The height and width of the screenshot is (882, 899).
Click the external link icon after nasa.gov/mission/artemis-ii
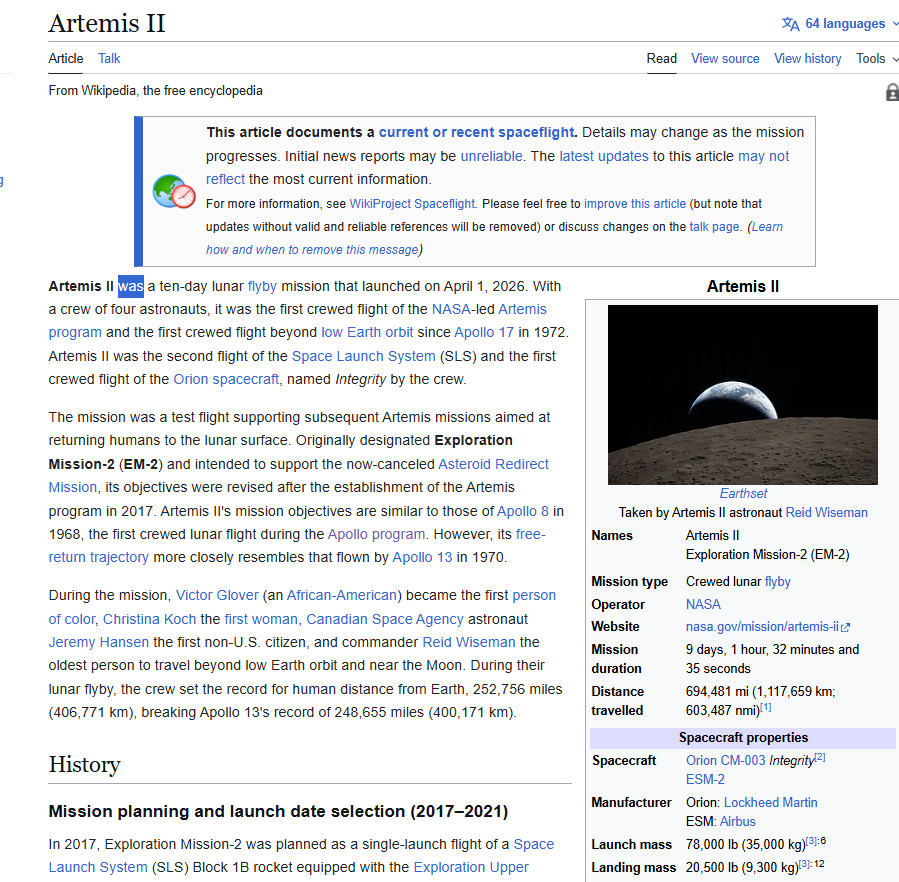(x=850, y=626)
